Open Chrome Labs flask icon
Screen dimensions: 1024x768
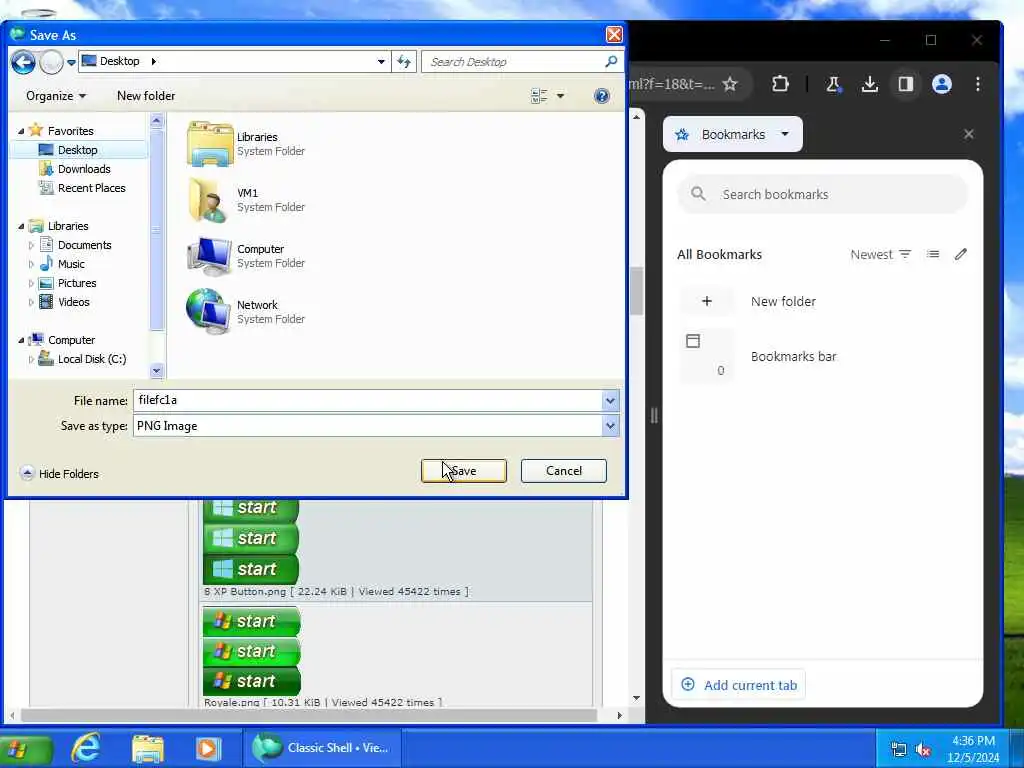click(x=833, y=84)
